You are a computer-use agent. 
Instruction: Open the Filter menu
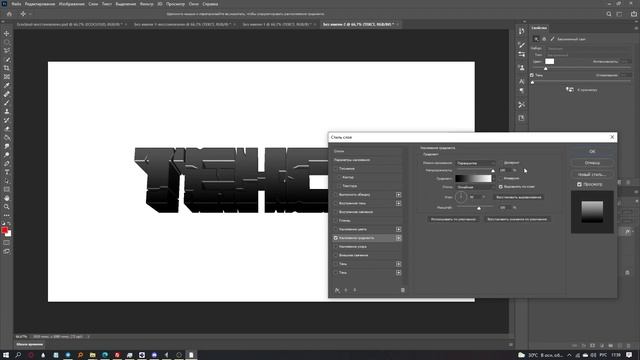click(x=147, y=4)
